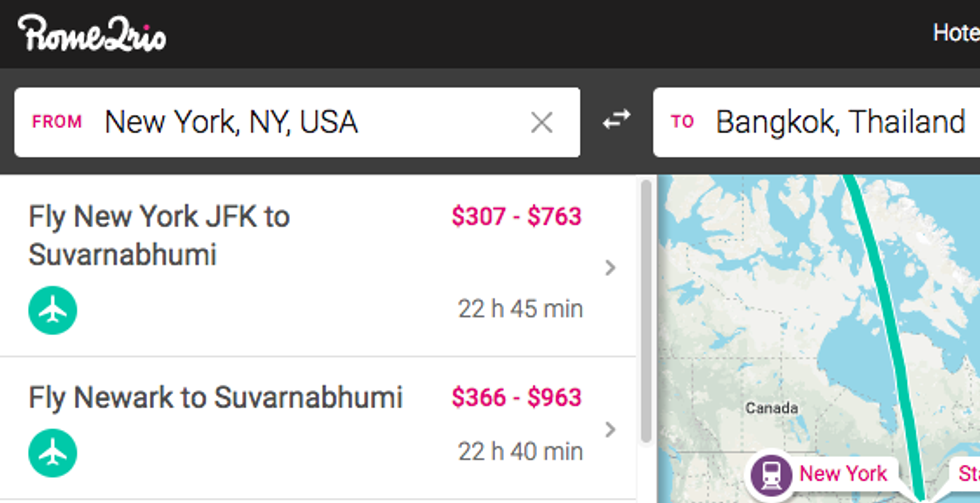The image size is (980, 503).
Task: Expand the Newark to Suvarnabhumi route chevron
Action: pyautogui.click(x=610, y=429)
